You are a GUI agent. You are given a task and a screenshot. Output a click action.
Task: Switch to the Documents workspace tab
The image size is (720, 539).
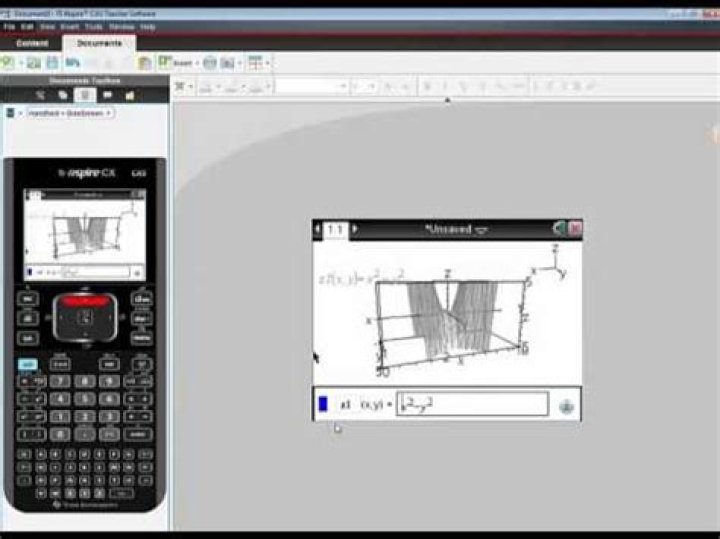click(x=99, y=43)
